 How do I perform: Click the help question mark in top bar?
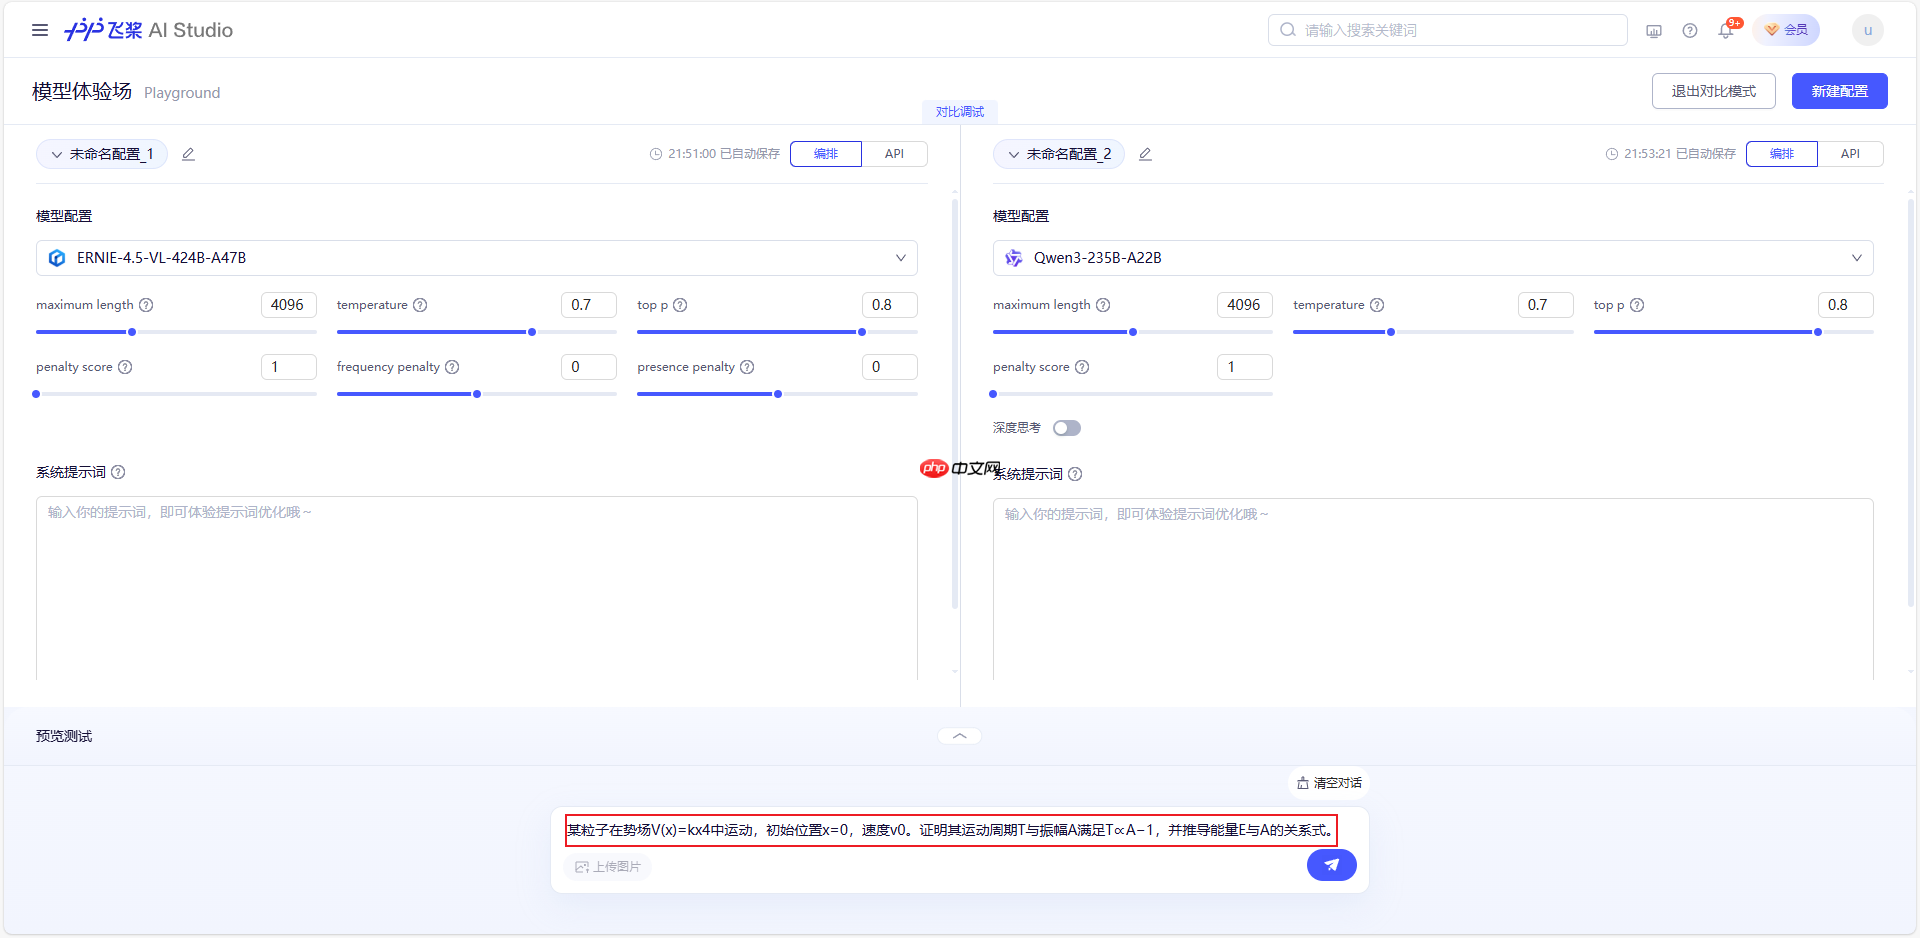pyautogui.click(x=1690, y=30)
